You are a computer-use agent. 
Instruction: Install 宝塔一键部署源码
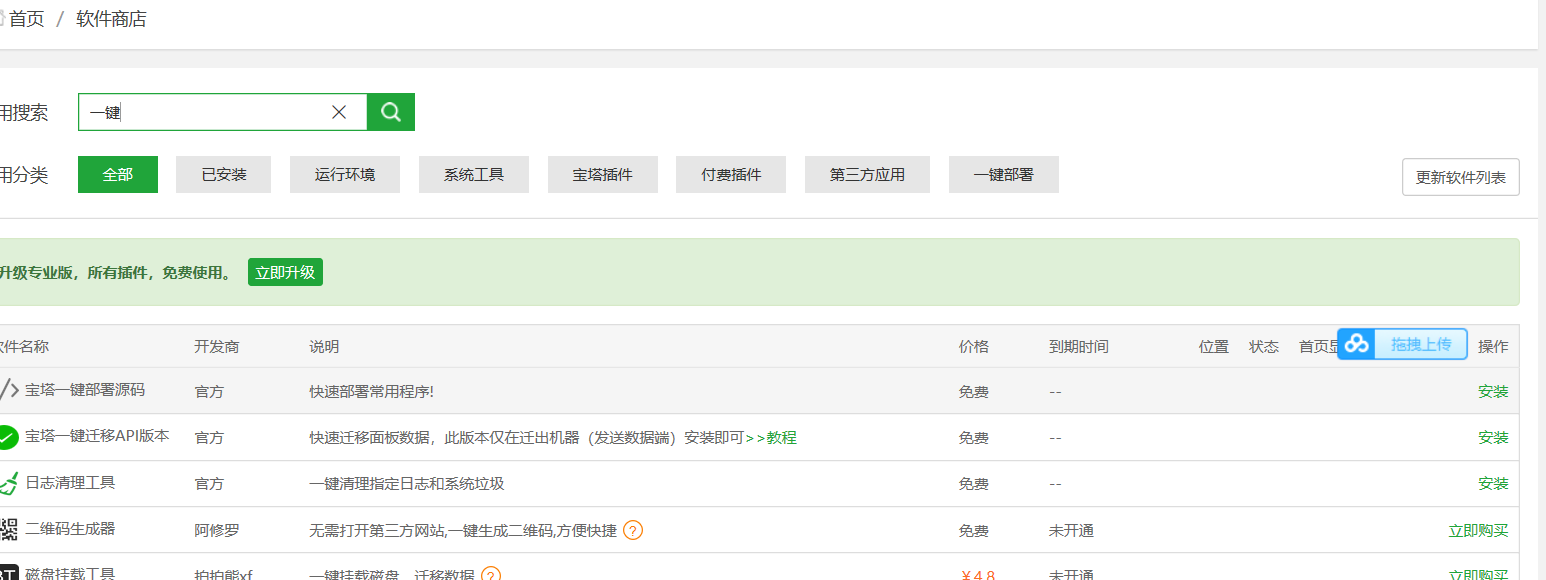coord(1493,391)
